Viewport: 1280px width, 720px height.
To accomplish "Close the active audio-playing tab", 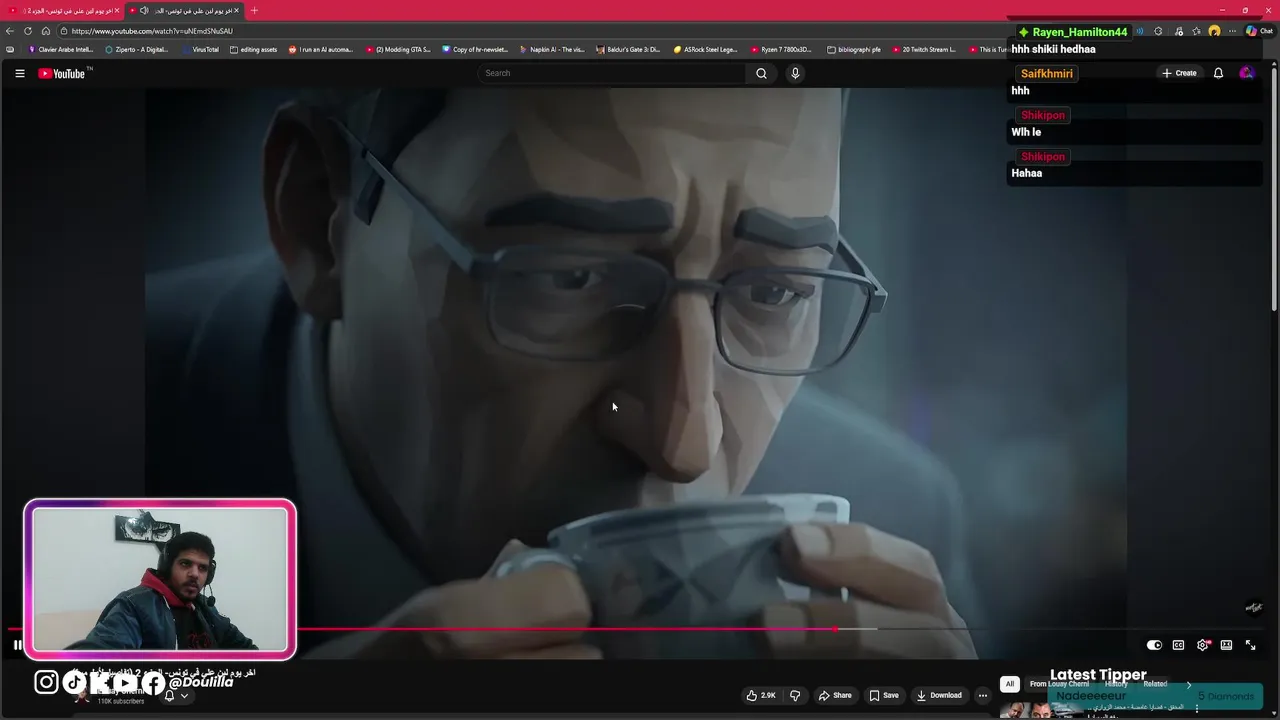I will coord(236,11).
